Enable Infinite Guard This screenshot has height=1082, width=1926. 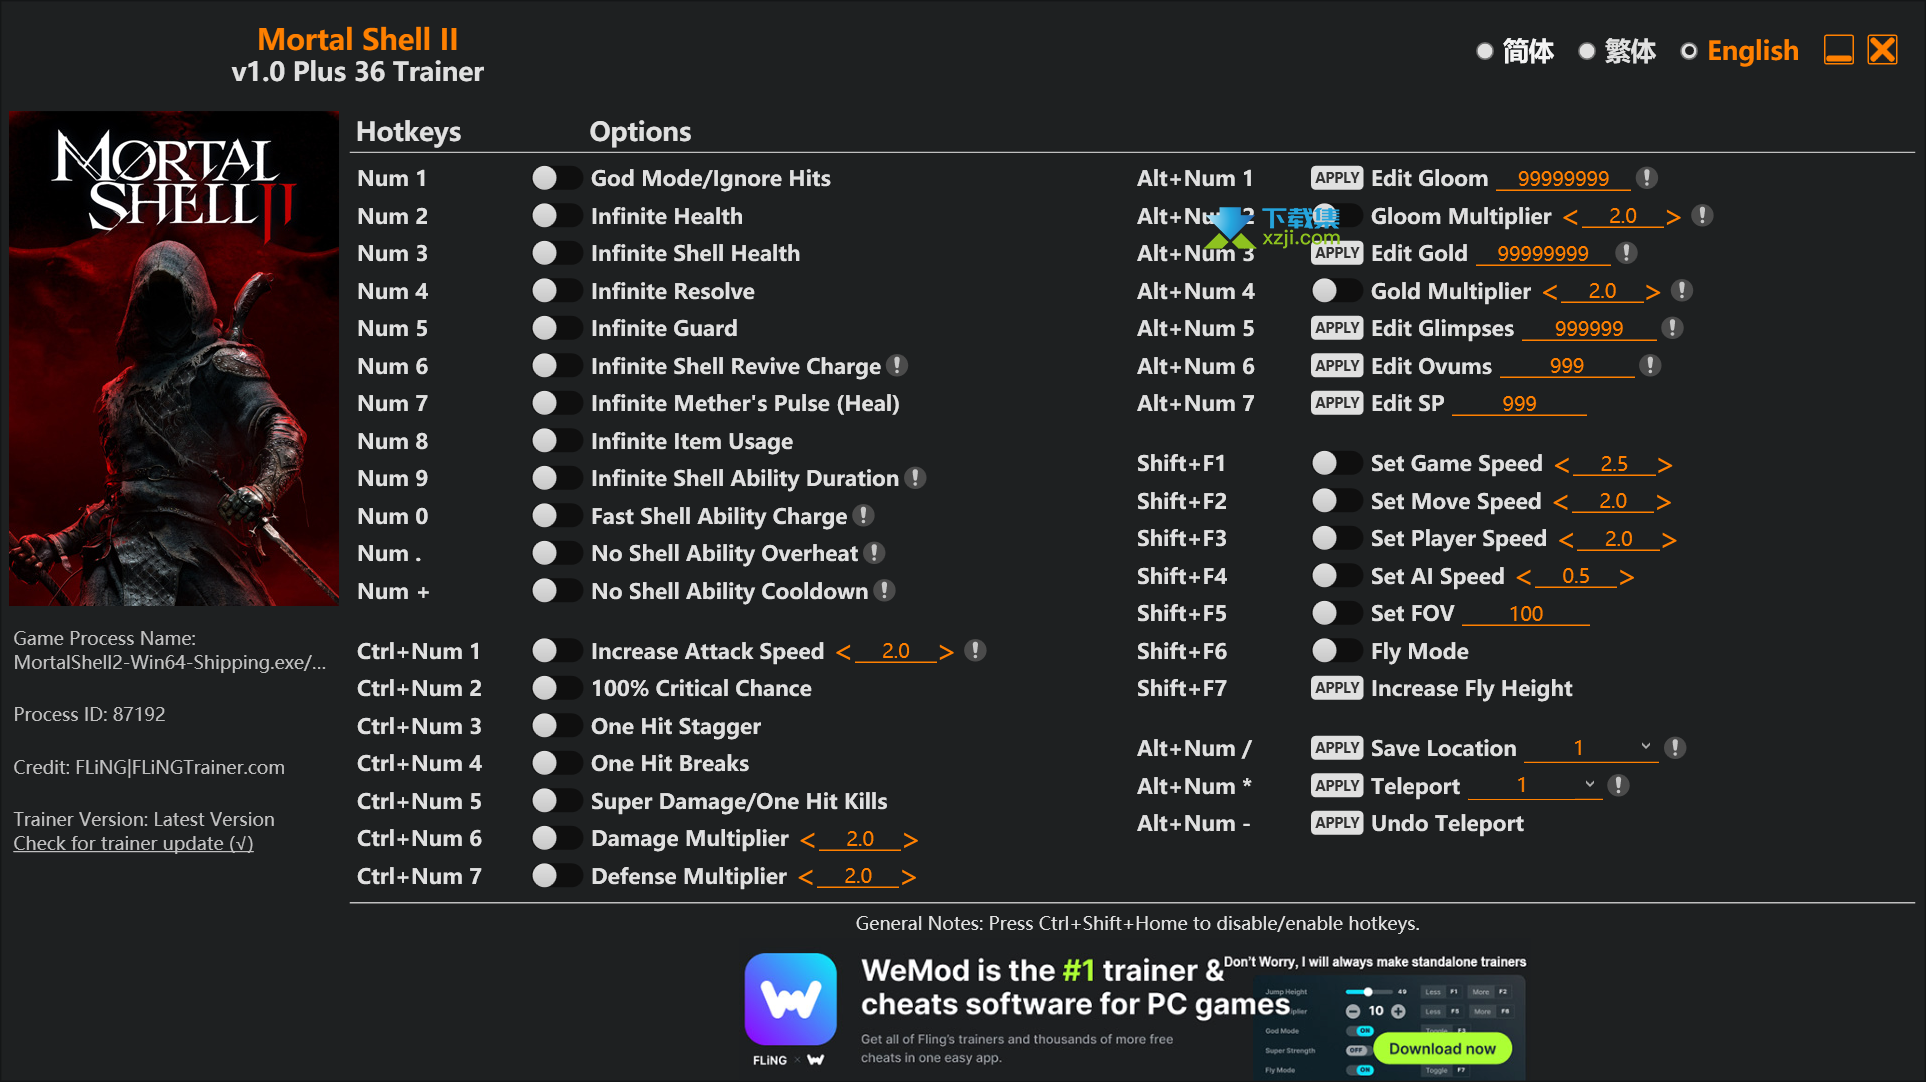[556, 328]
